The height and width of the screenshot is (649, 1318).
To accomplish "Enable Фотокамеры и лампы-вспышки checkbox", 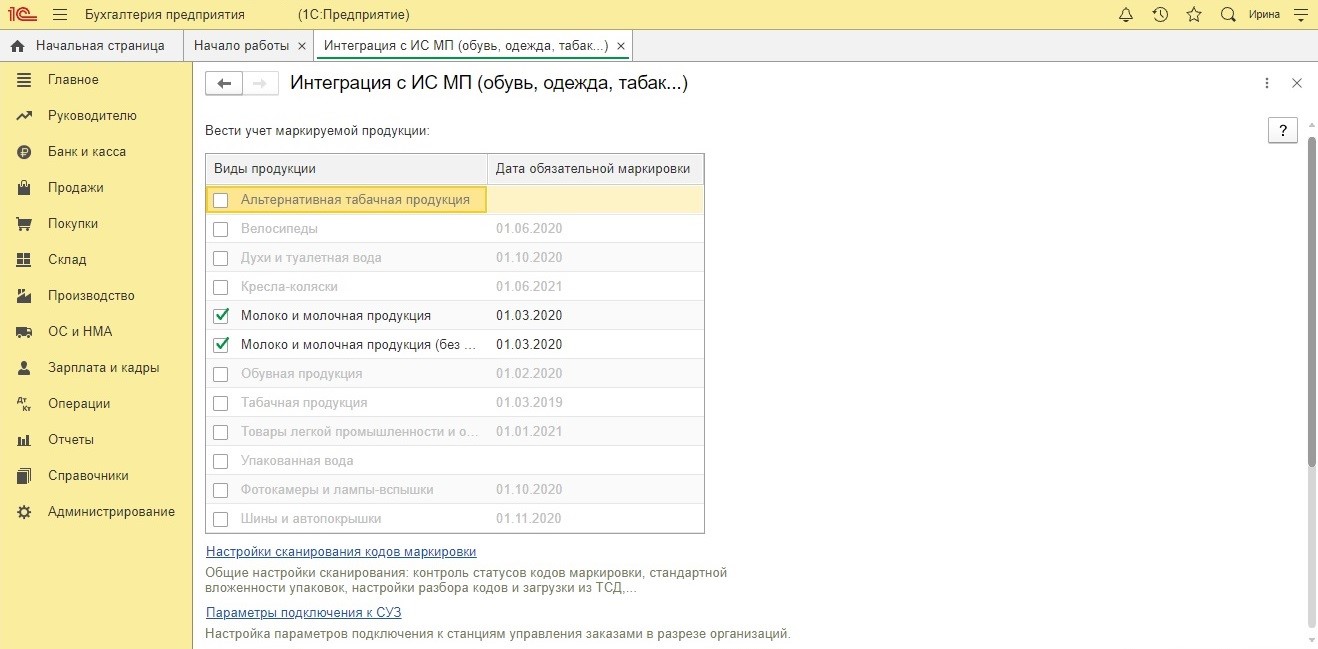I will [221, 490].
